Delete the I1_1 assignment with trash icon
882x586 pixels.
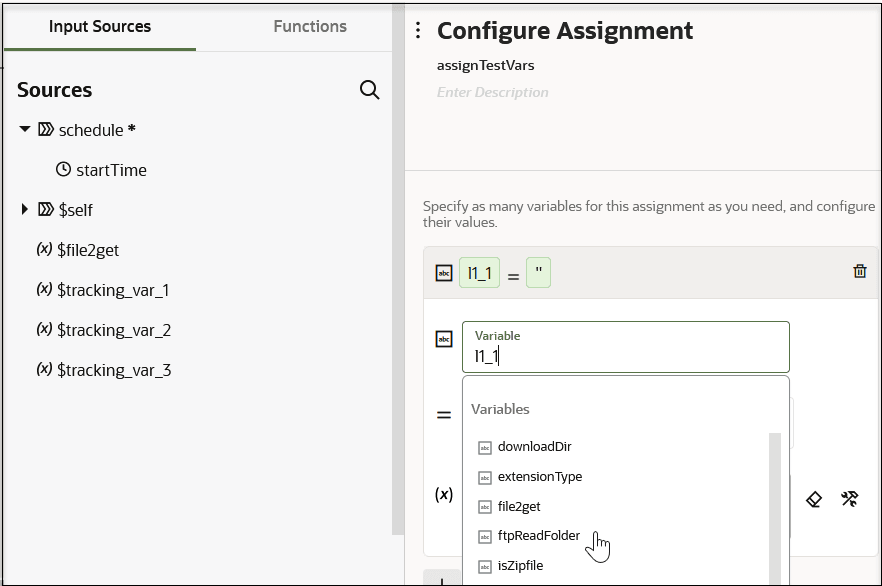point(859,271)
